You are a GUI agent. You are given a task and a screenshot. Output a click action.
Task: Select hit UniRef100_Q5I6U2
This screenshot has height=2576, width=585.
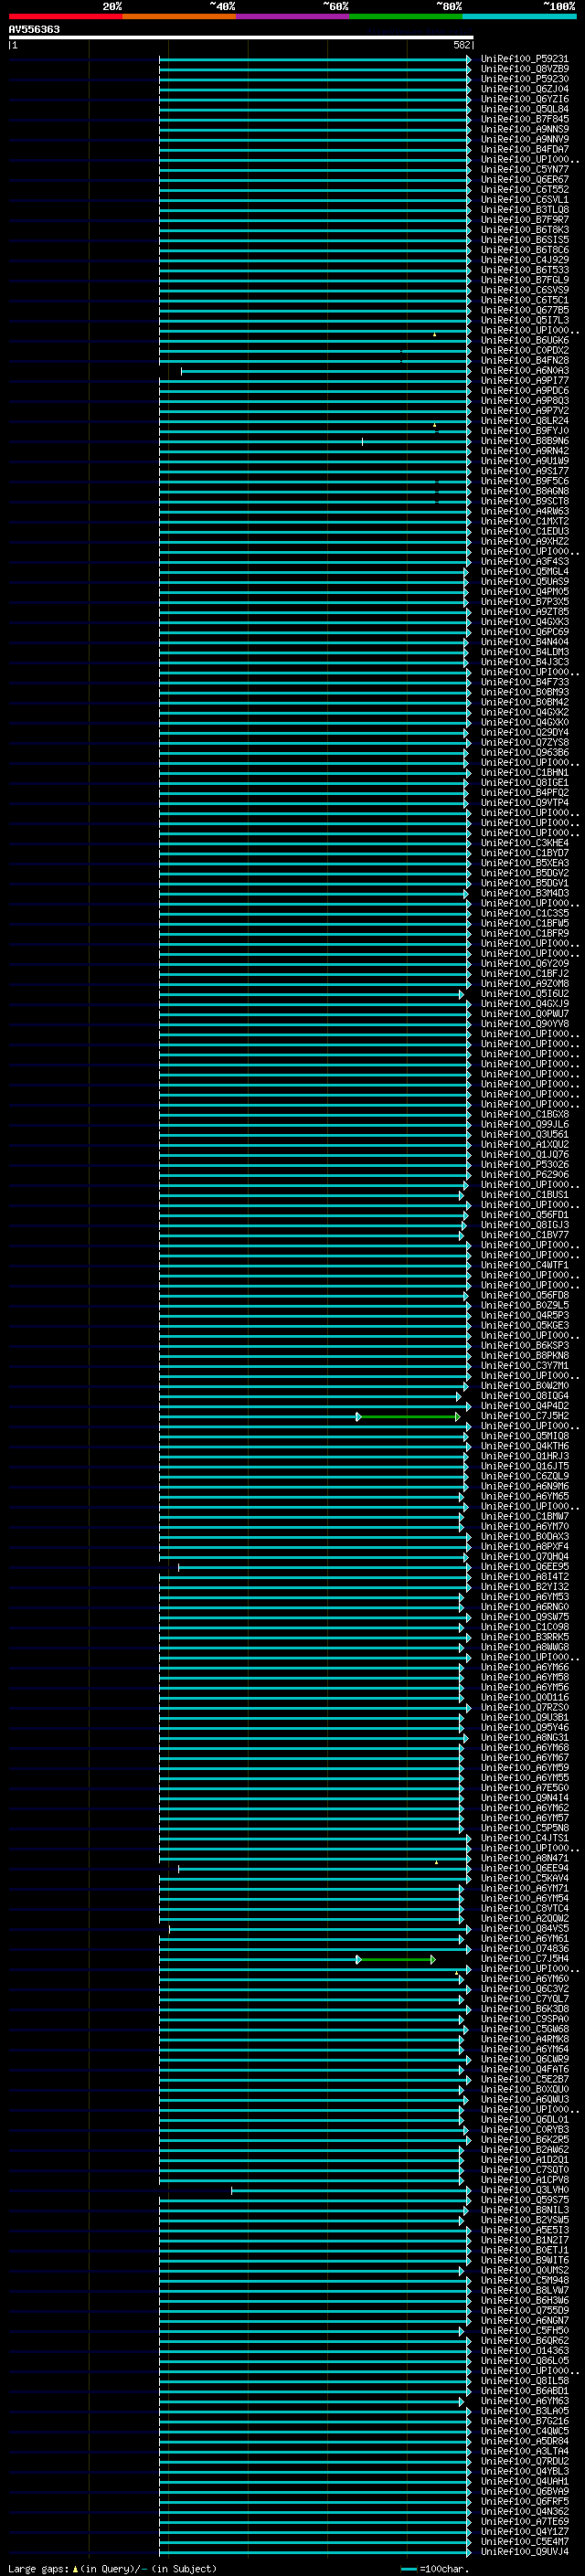(524, 994)
